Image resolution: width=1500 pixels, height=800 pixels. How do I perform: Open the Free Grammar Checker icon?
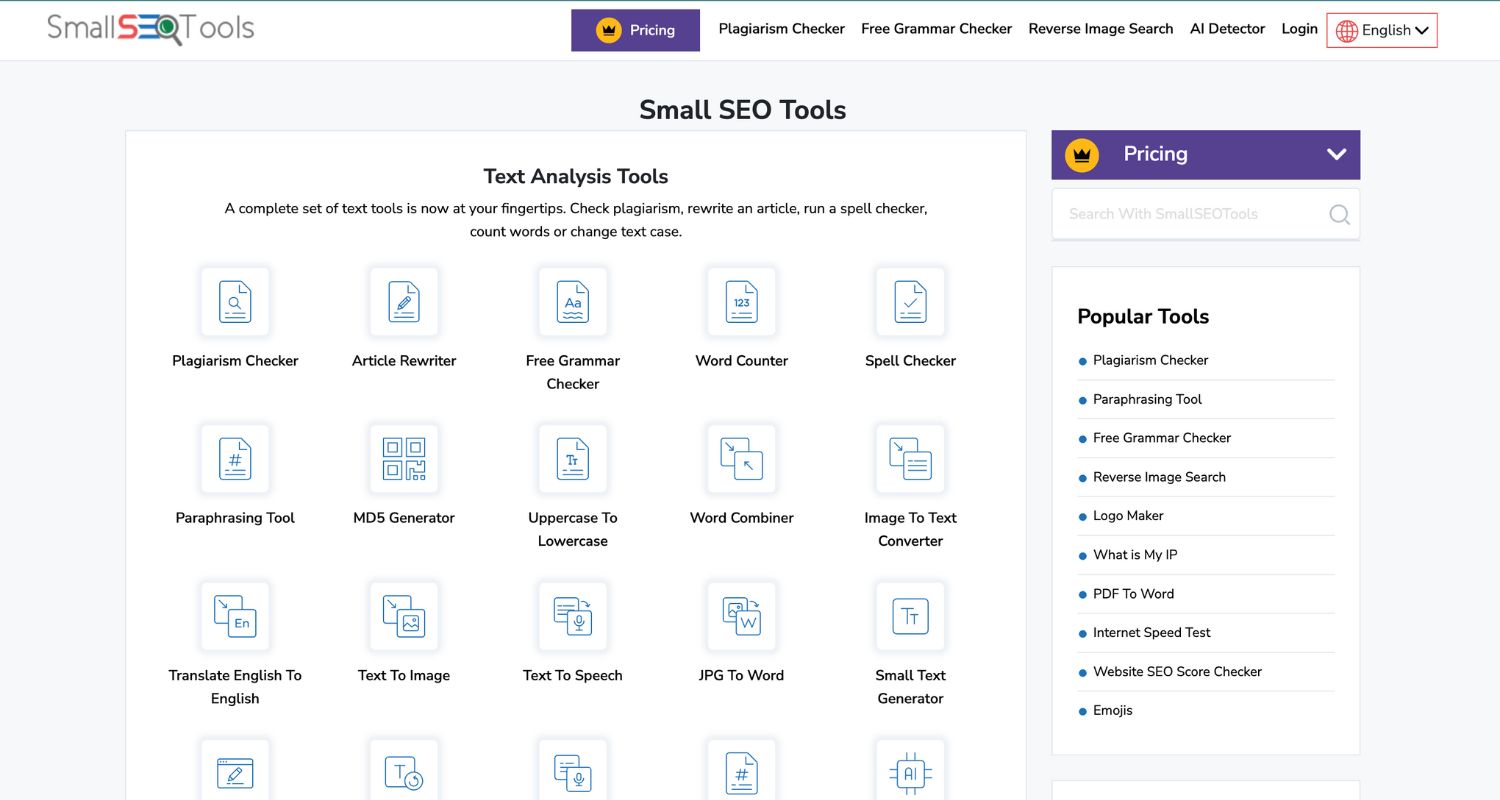click(x=572, y=301)
